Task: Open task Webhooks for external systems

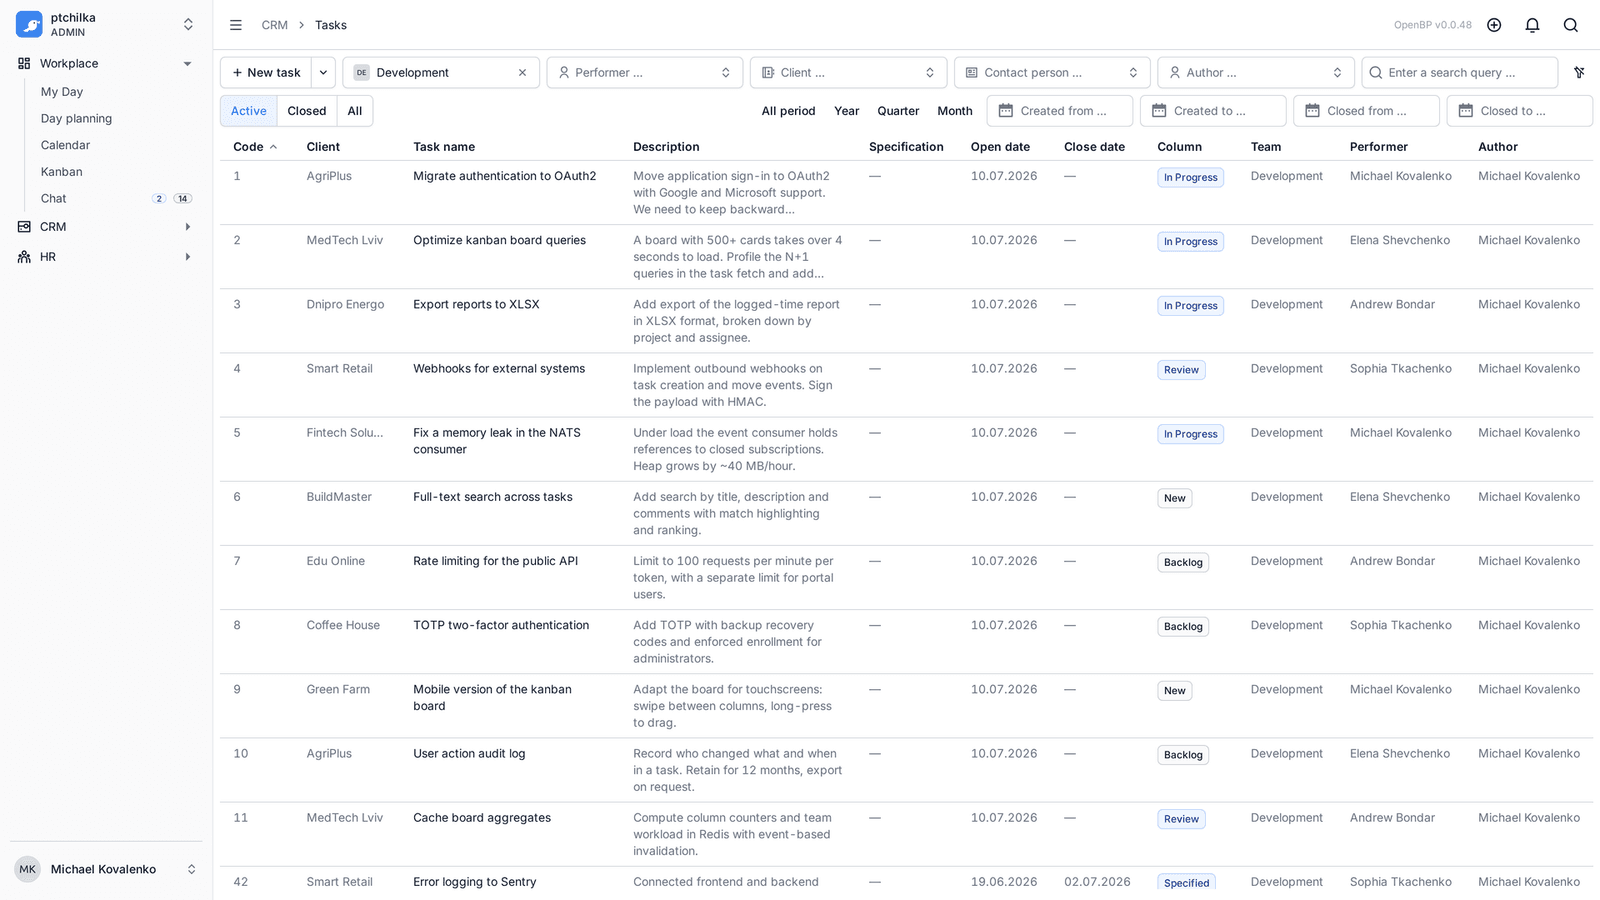Action: [x=499, y=369]
